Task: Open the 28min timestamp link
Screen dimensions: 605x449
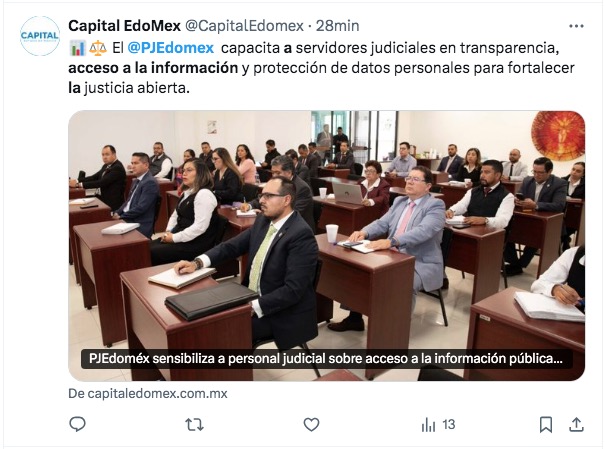Action: (338, 26)
